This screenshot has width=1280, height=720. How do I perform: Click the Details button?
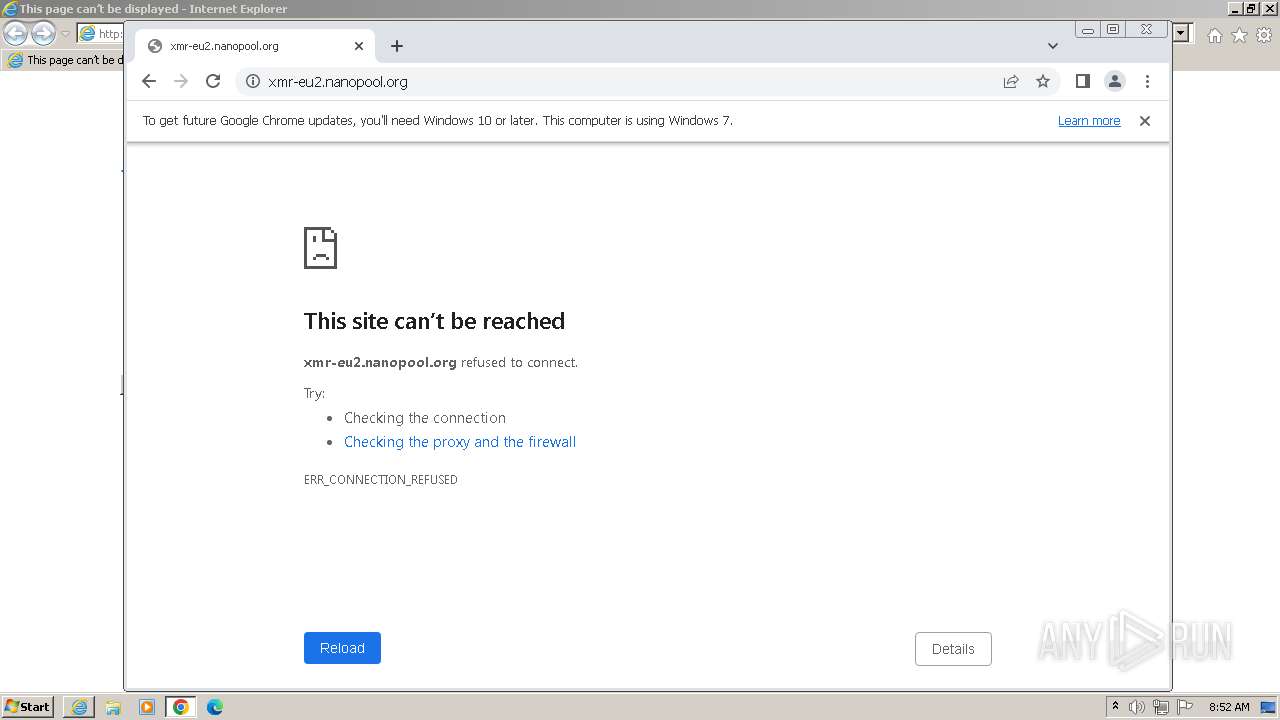pos(953,649)
